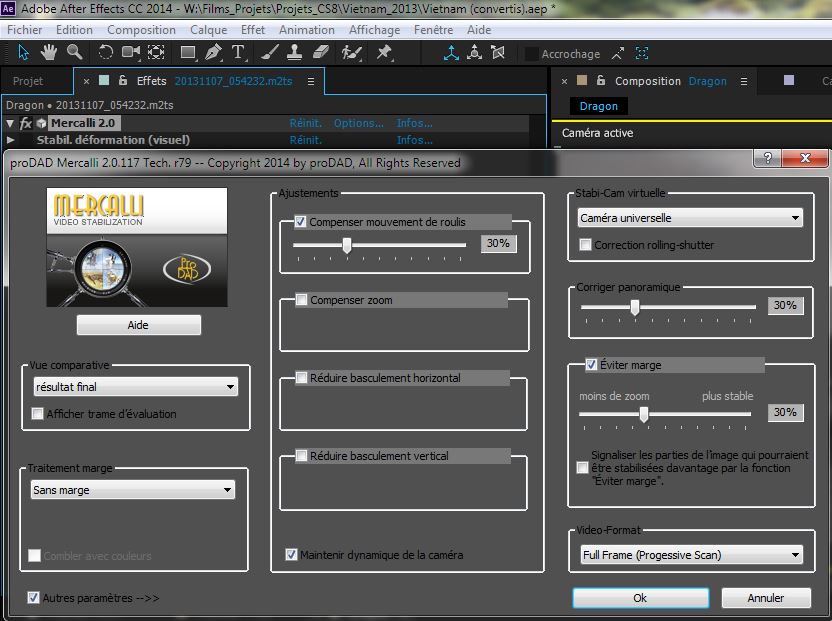Check the Signaliser les parties de l'image option
The image size is (832, 621).
tap(582, 468)
